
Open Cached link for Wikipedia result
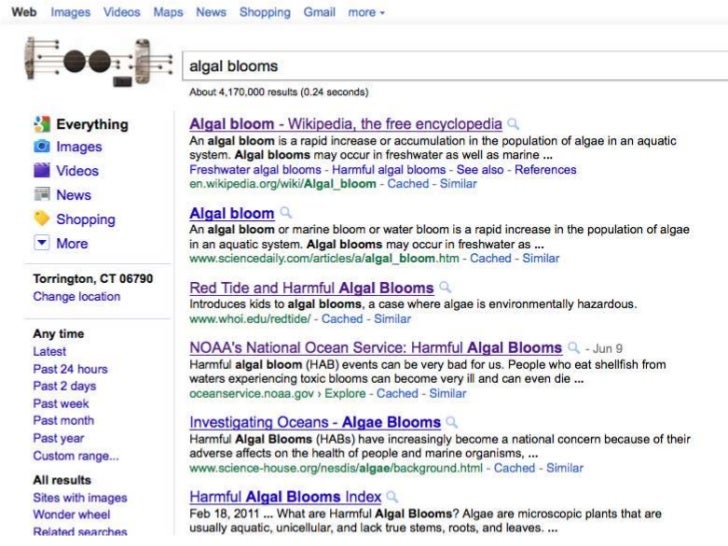pyautogui.click(x=408, y=184)
